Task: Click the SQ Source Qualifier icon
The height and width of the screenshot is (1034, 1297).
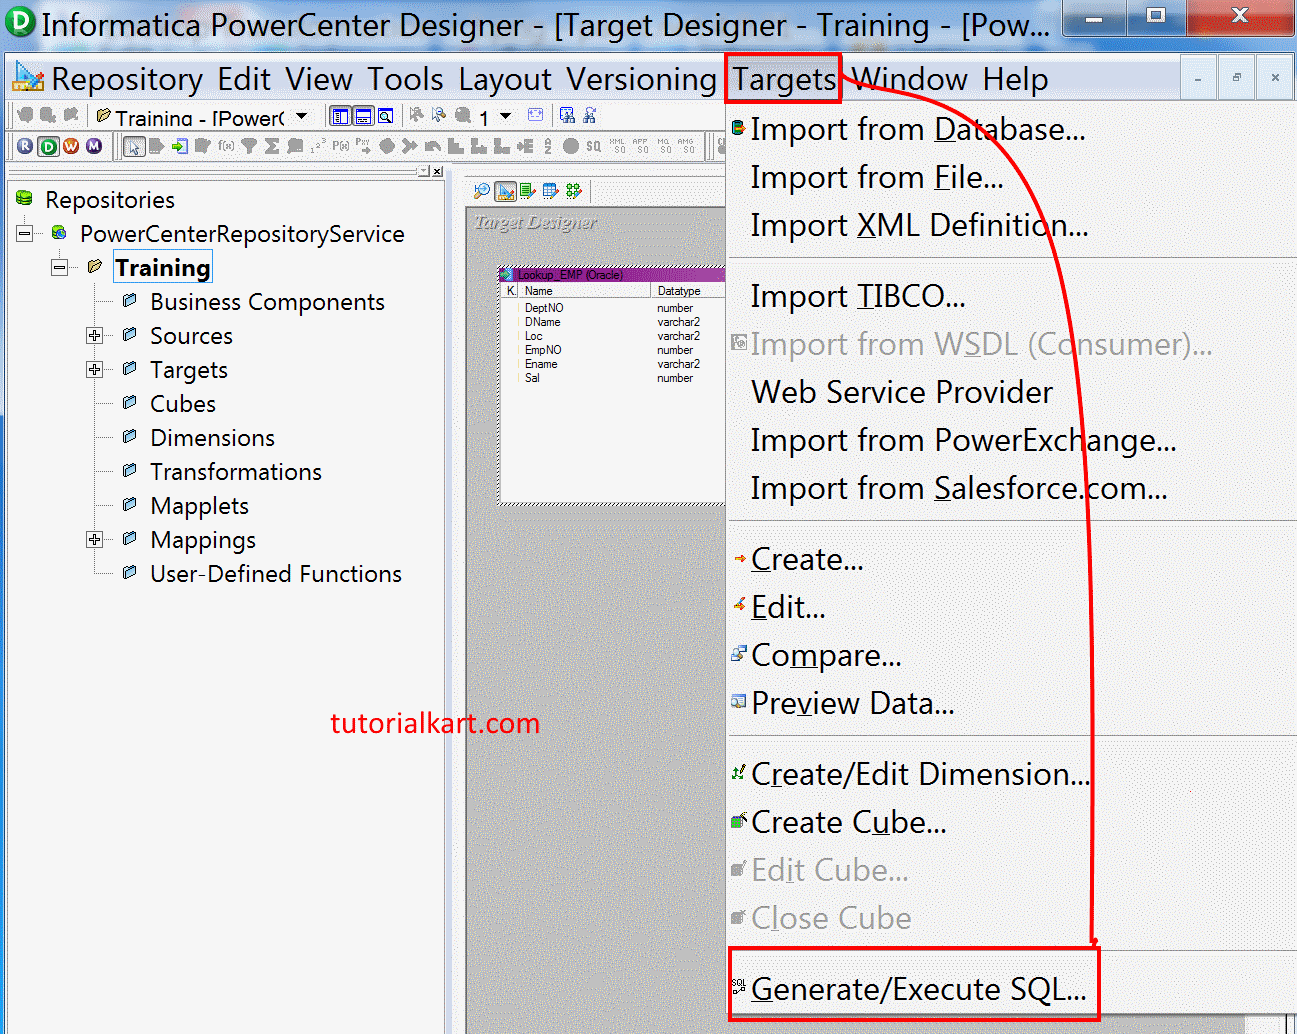Action: point(593,146)
